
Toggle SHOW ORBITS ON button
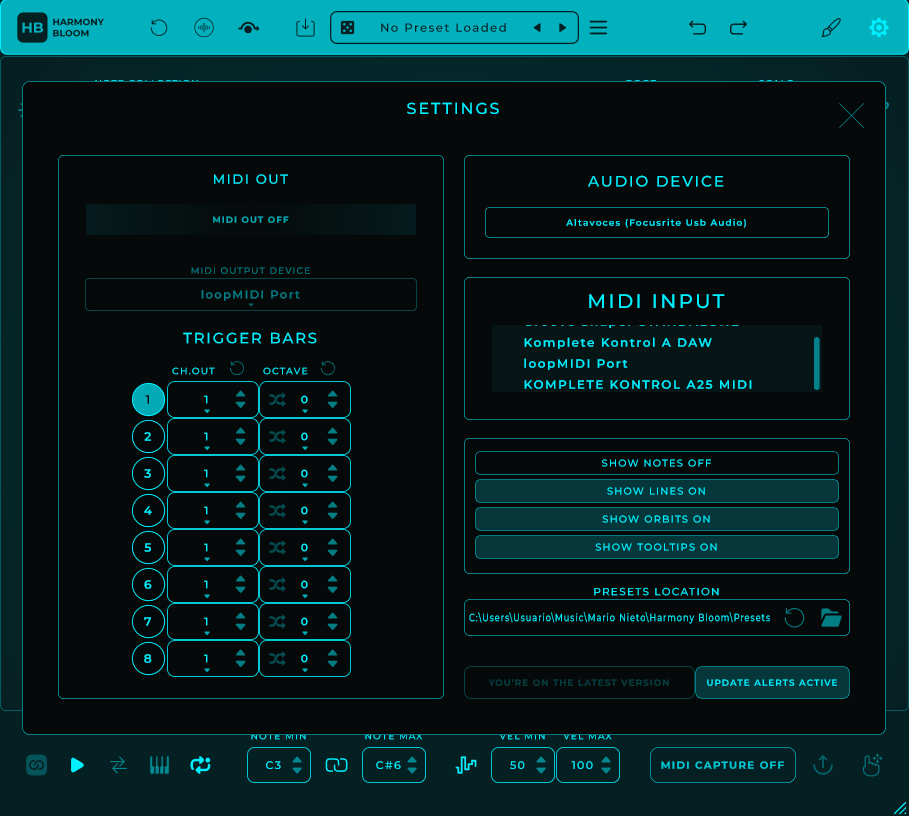pos(656,519)
